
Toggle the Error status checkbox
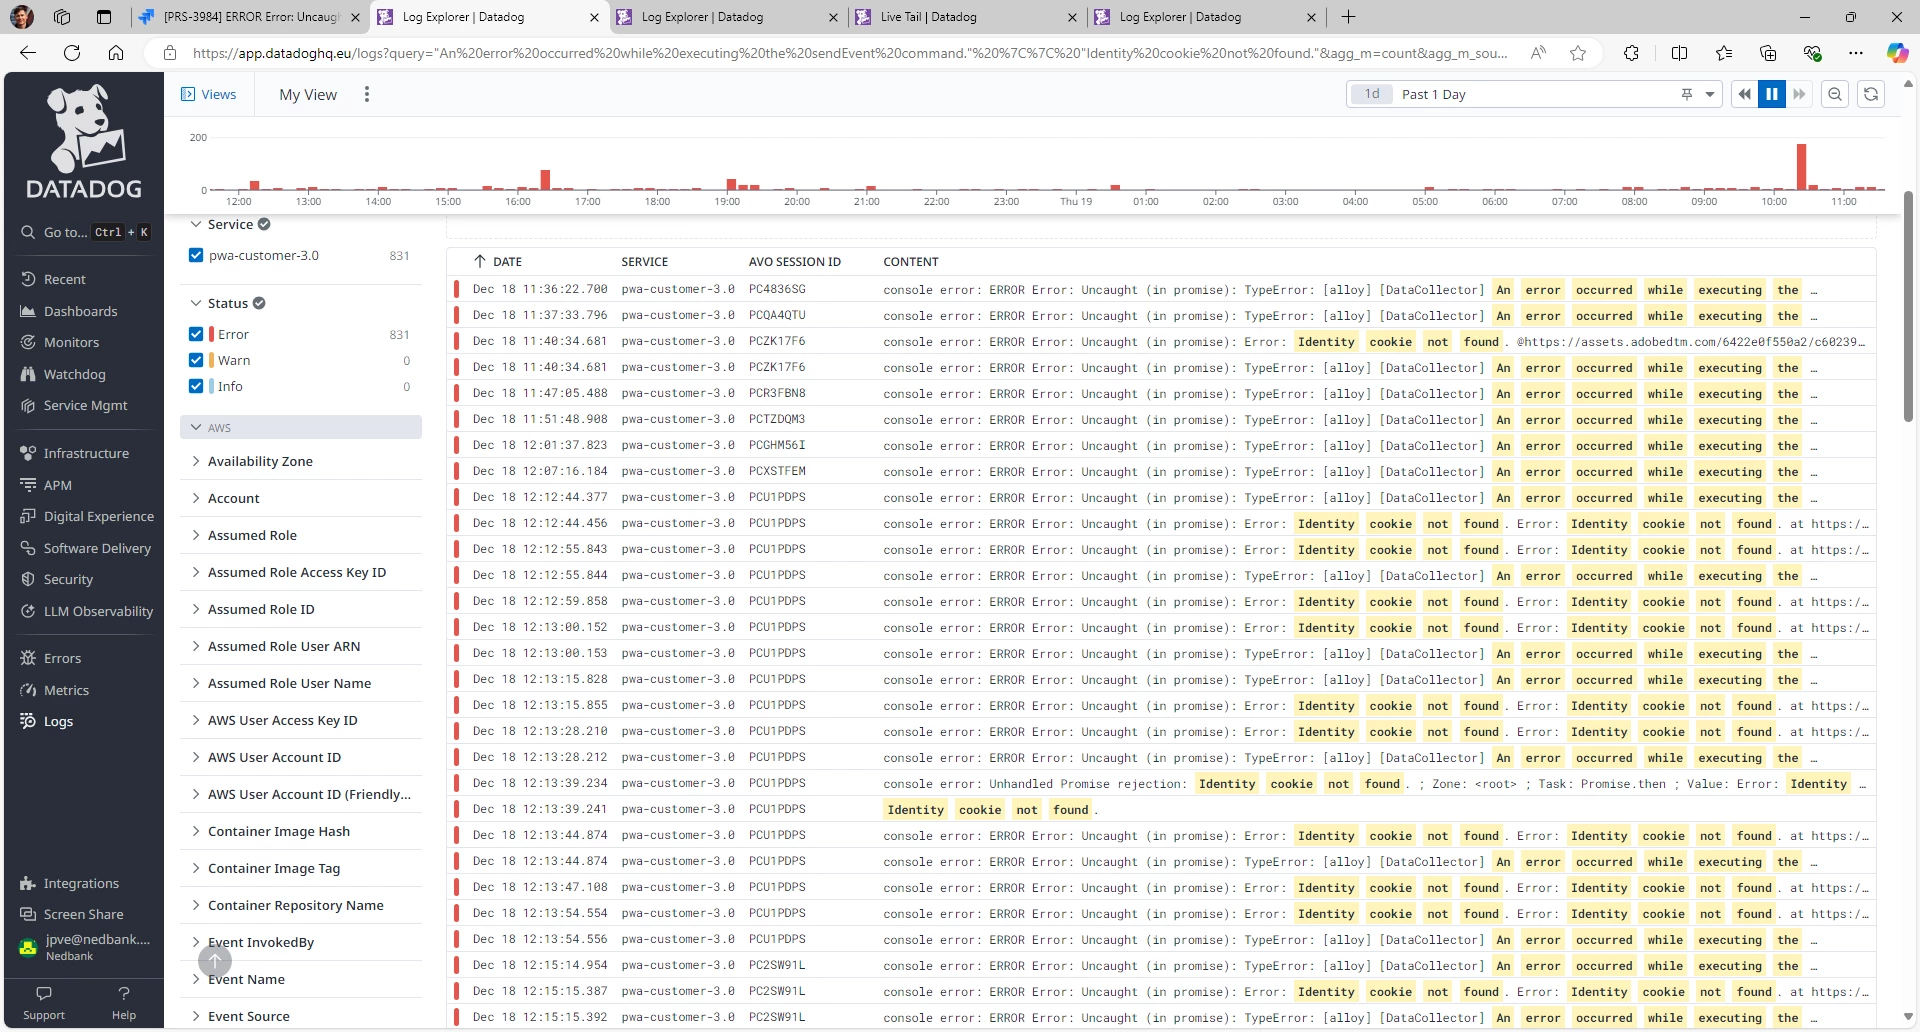pos(196,334)
